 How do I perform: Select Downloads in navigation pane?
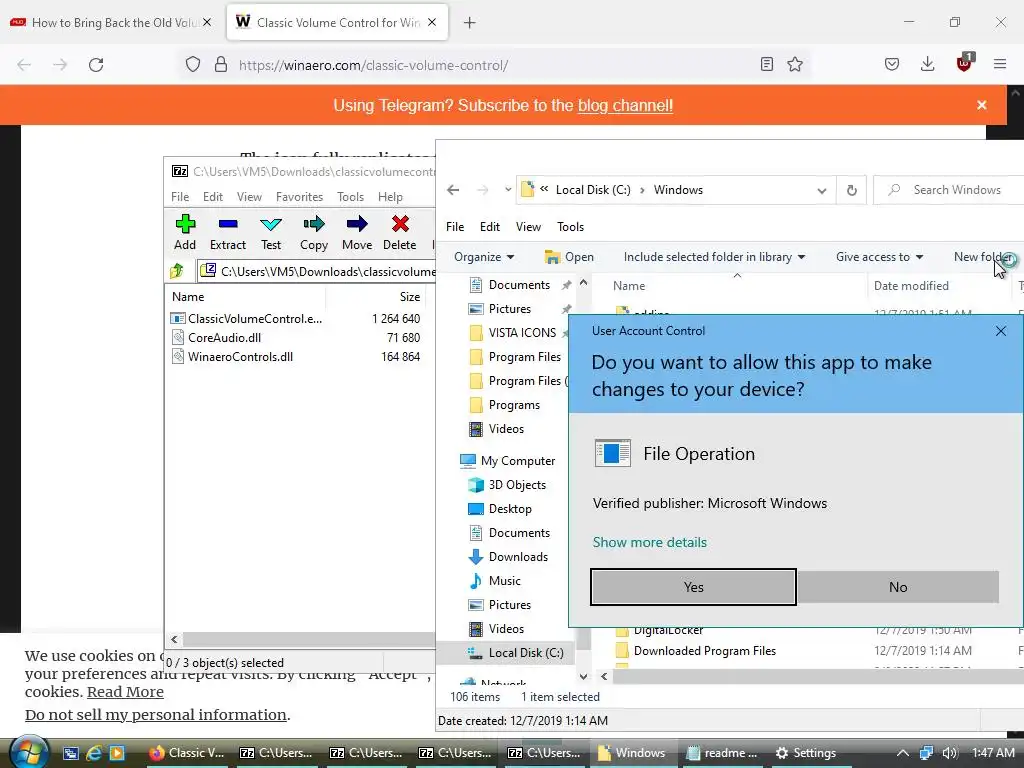(x=509, y=557)
